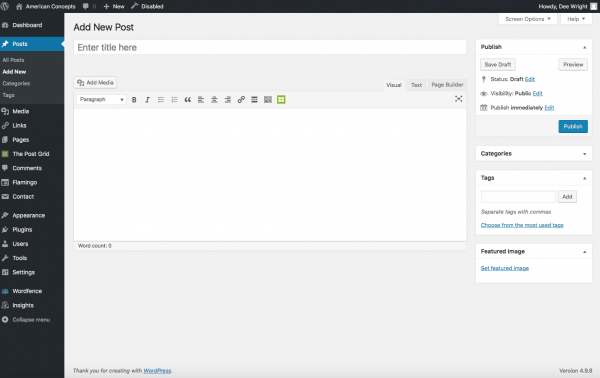Open the American Concepts site home

coord(46,7)
